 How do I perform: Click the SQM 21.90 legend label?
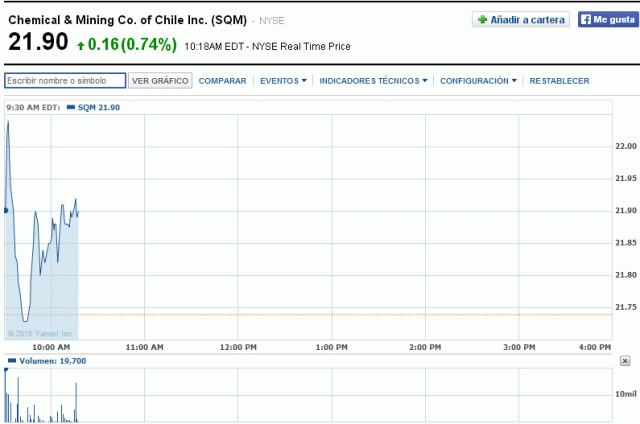(99, 108)
